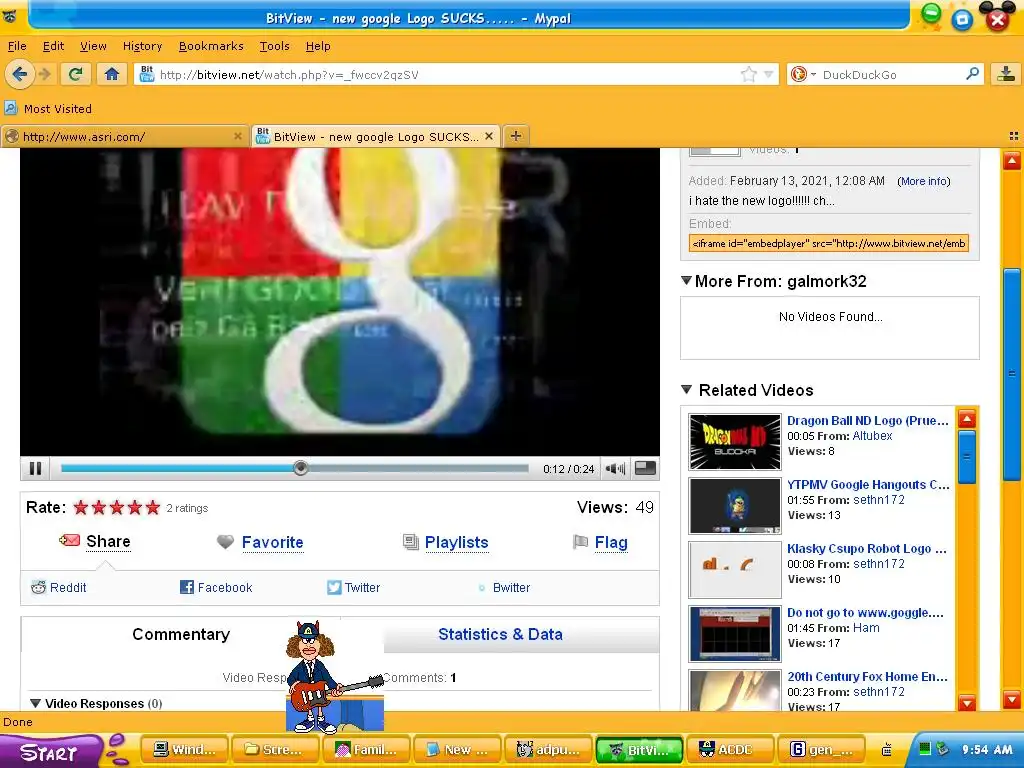Click the video progress slider handle
The width and height of the screenshot is (1024, 768).
click(300, 468)
